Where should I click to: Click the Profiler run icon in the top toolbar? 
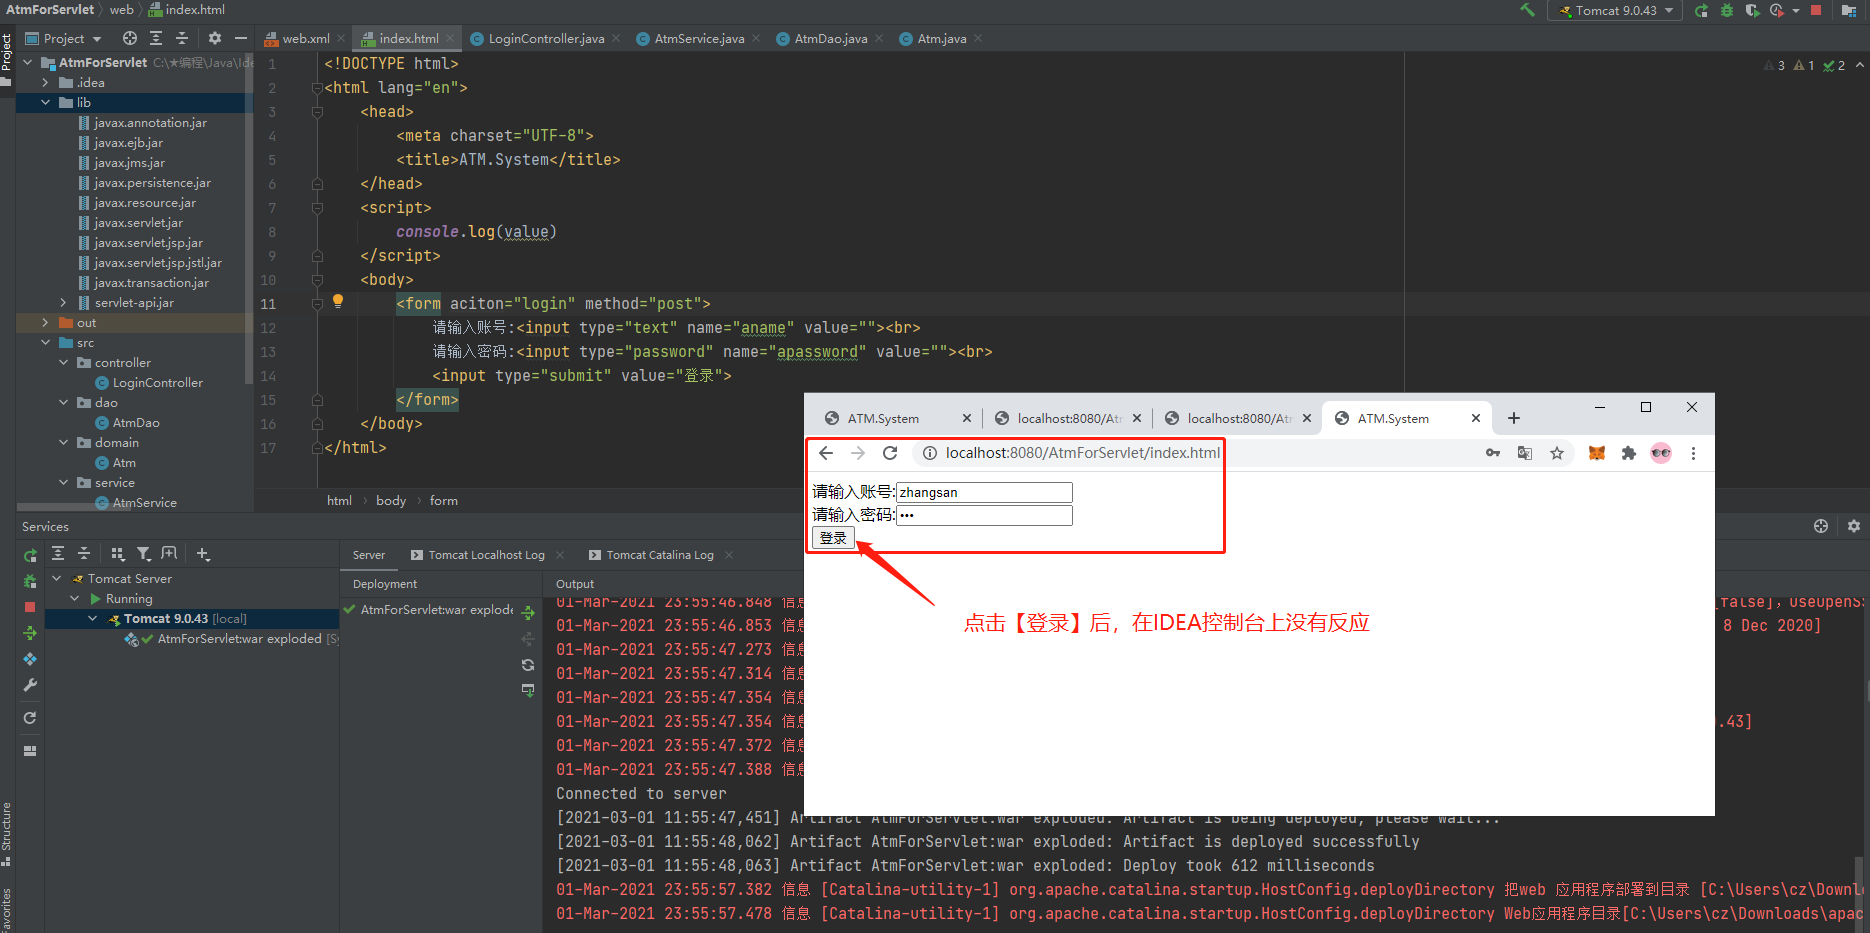(x=1777, y=11)
